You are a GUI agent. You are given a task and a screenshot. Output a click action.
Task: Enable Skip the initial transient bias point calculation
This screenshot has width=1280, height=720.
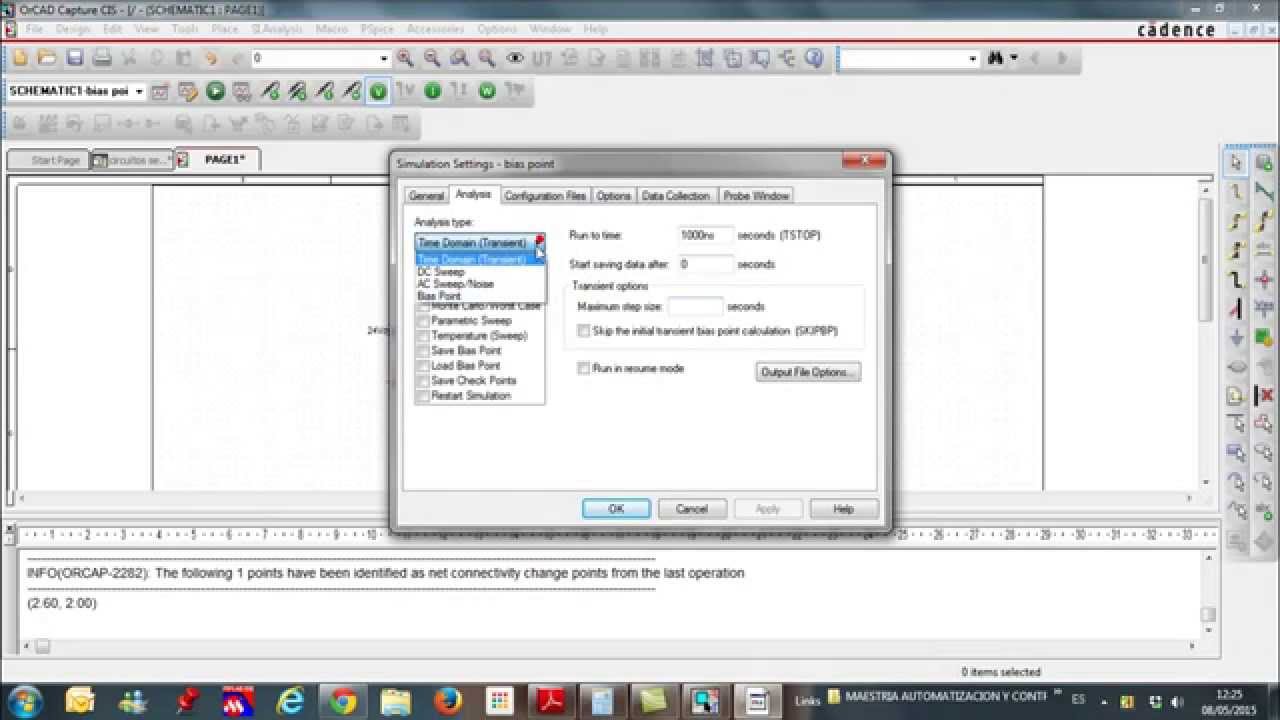pos(584,330)
